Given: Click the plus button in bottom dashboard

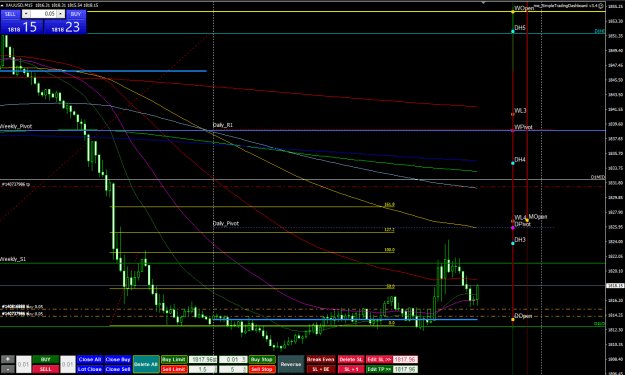Looking at the screenshot, I should pyautogui.click(x=8, y=359).
